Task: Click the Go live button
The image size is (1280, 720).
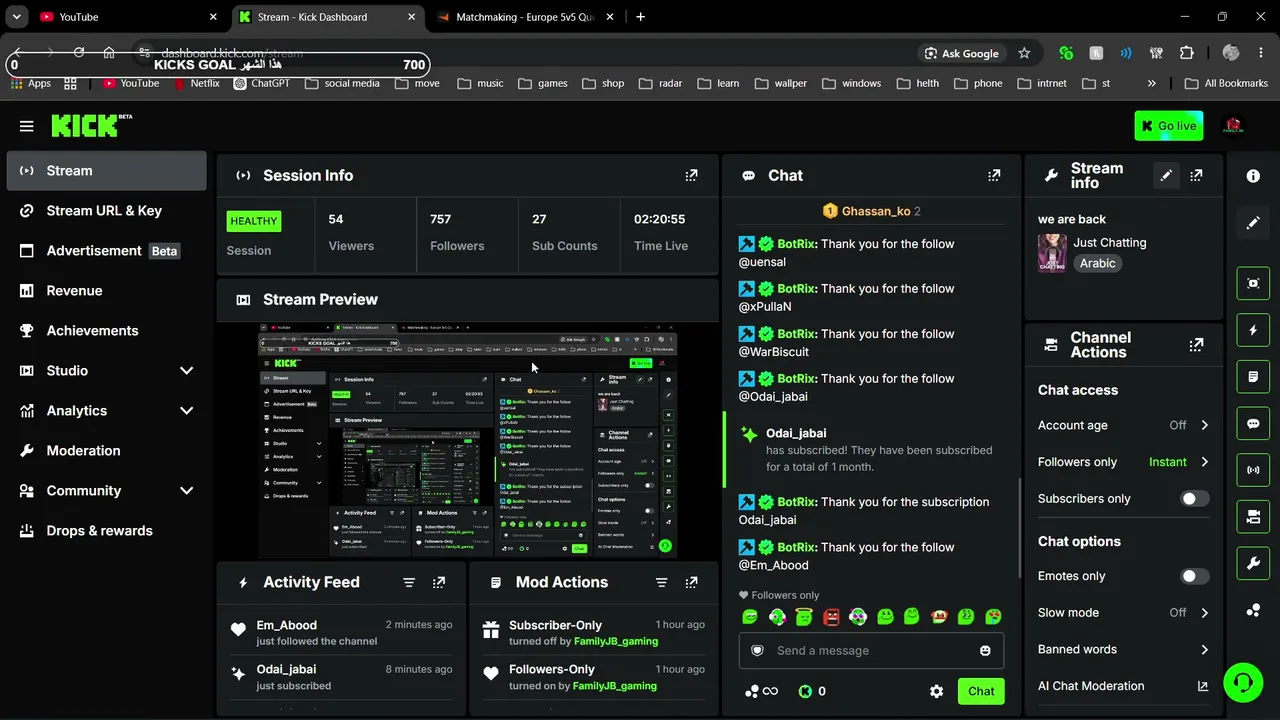Action: pyautogui.click(x=1169, y=126)
